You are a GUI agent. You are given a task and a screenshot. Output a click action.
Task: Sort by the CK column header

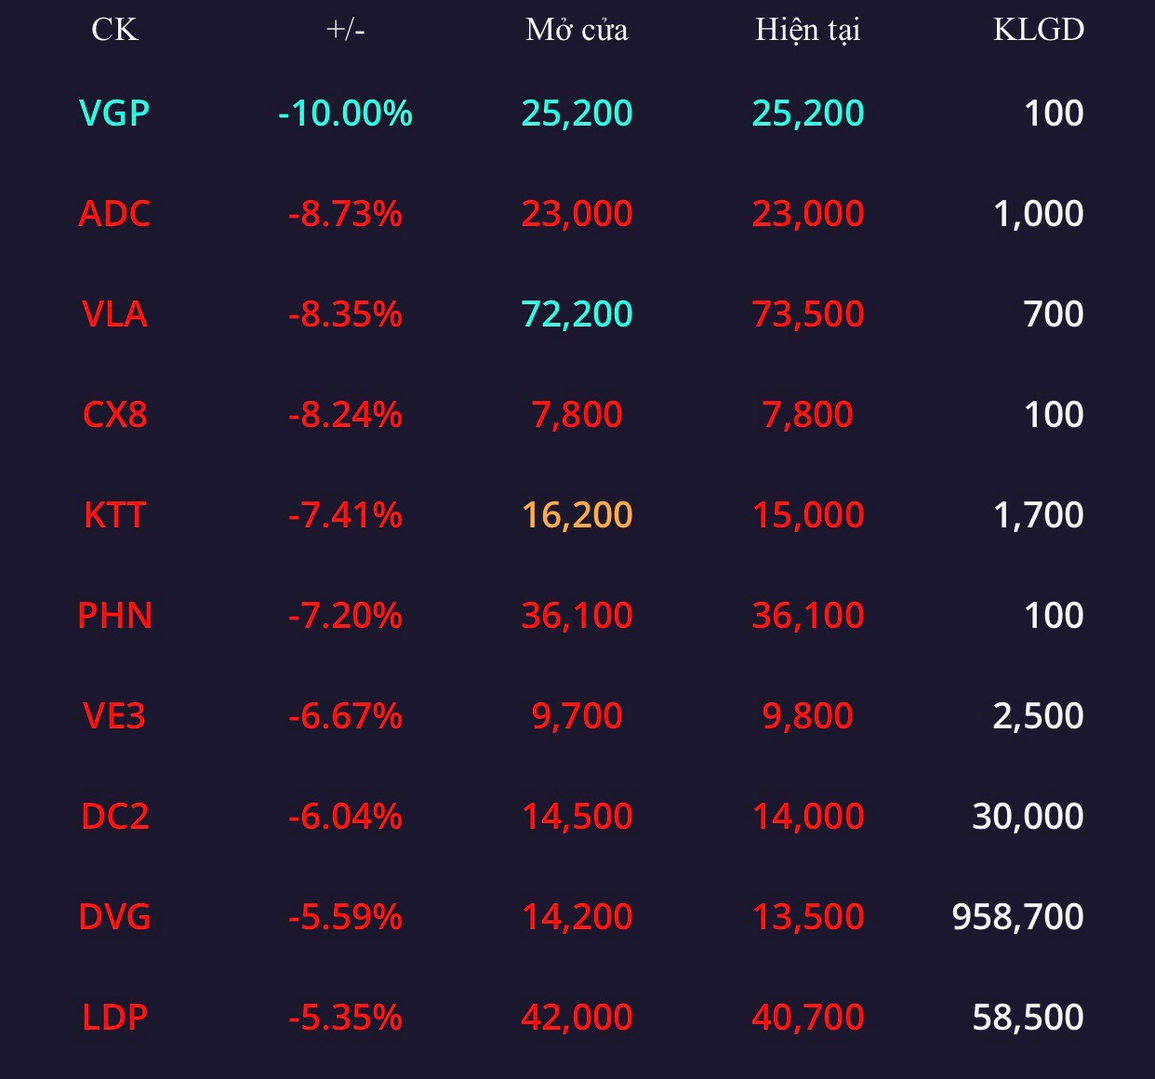click(114, 29)
